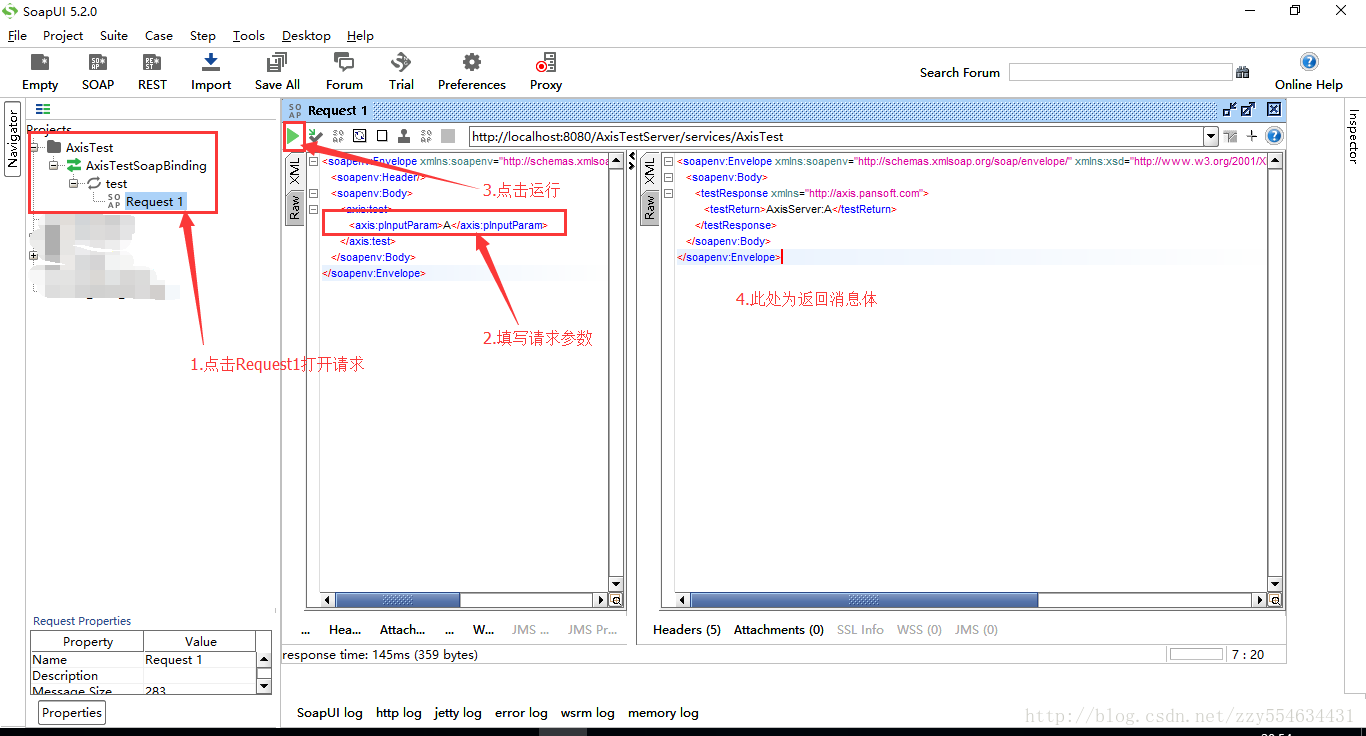Select Request 1 in the tree
The image size is (1366, 736).
click(x=154, y=201)
